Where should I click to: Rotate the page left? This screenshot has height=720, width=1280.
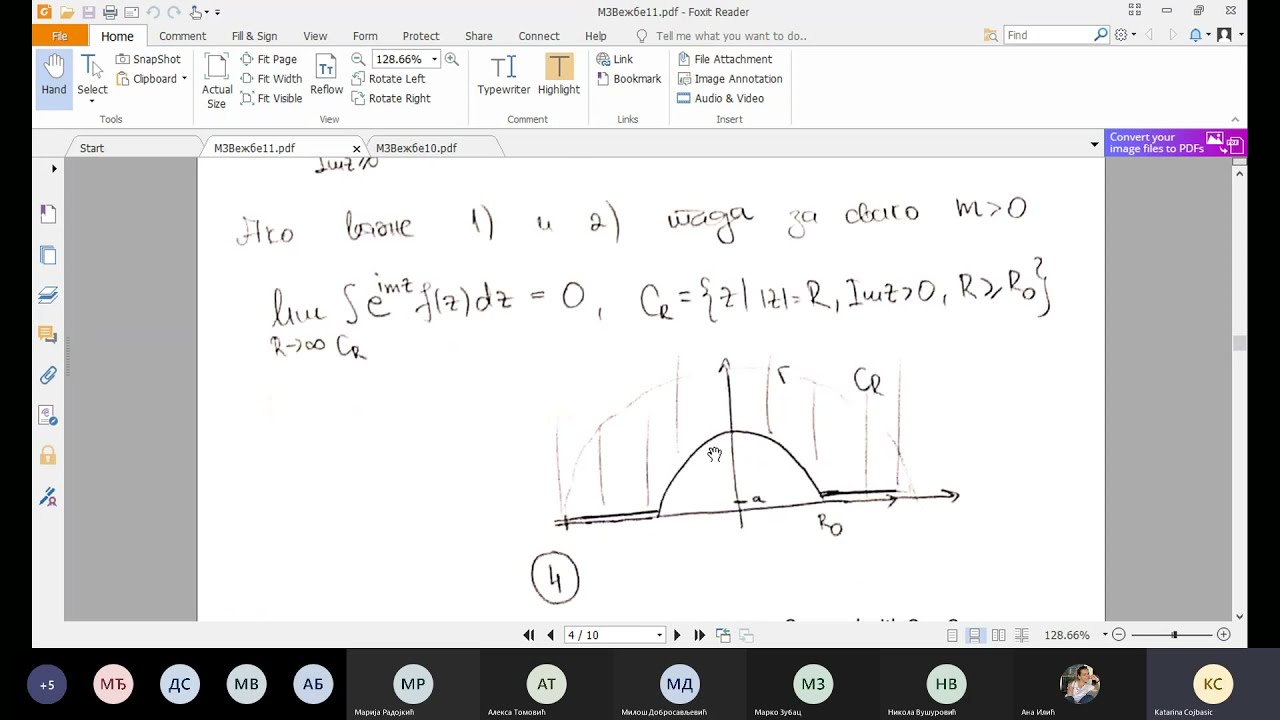coord(388,79)
